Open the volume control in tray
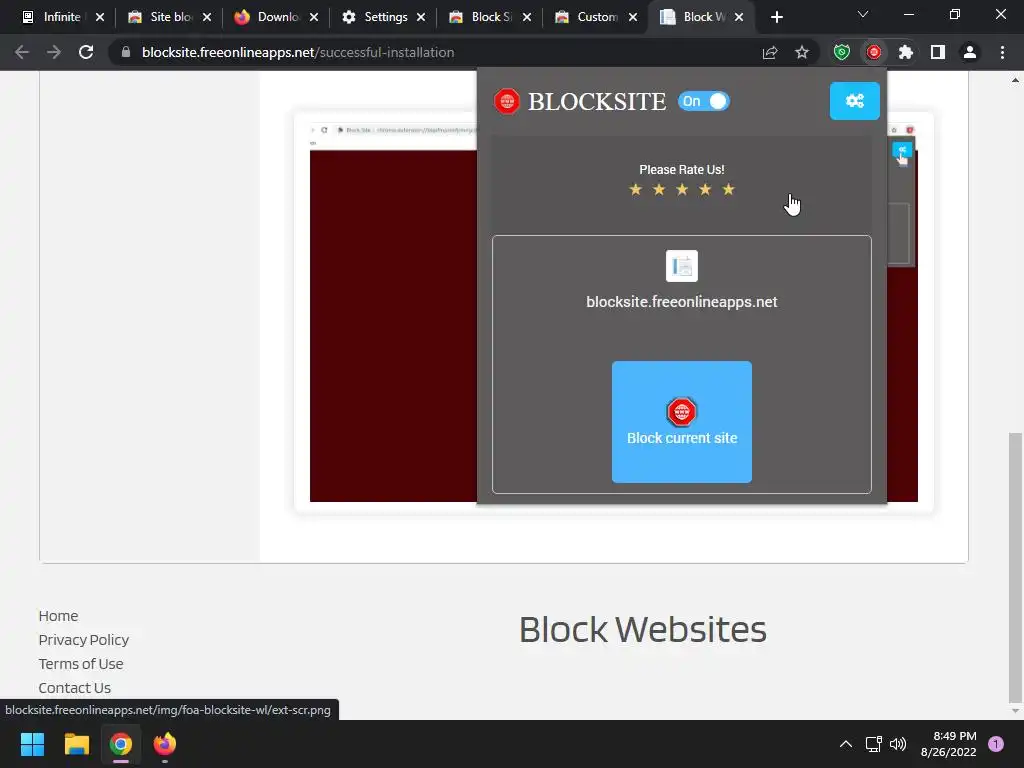This screenshot has height=768, width=1024. pos(898,744)
